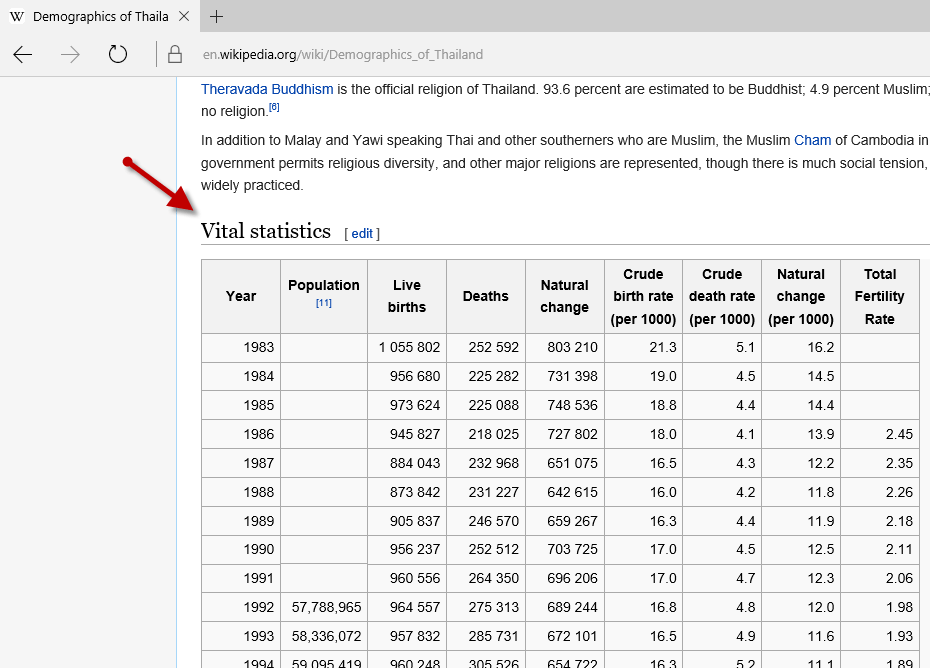The image size is (930, 668).
Task: Click population value 58,336,072
Action: tap(326, 637)
